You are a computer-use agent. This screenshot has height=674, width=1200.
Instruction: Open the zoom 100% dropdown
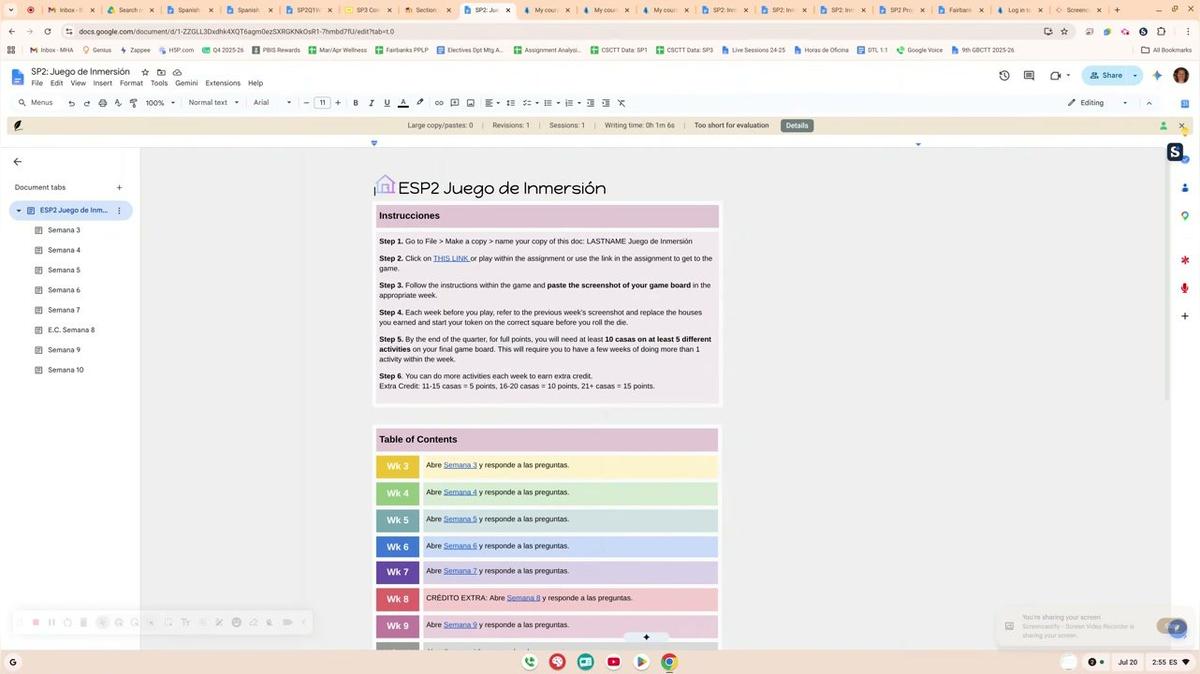pos(159,103)
